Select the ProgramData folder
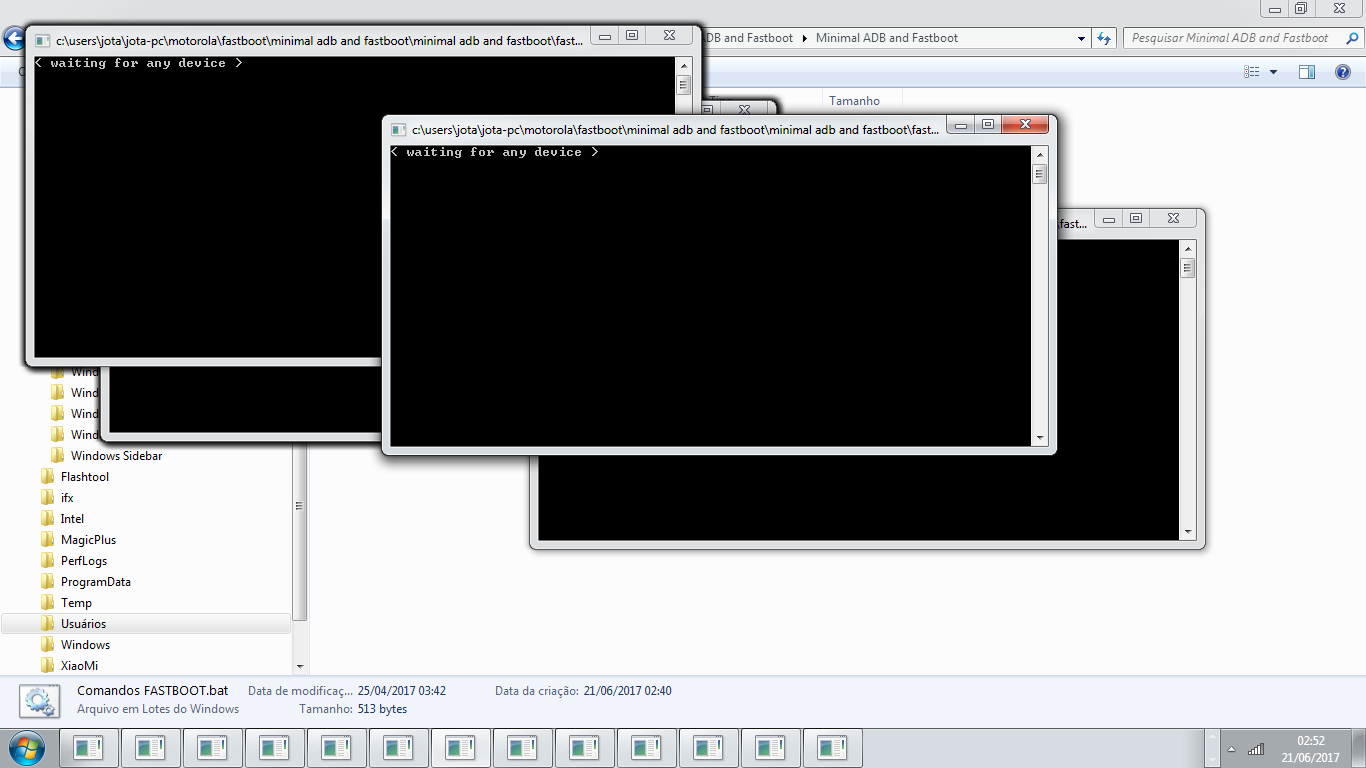This screenshot has width=1366, height=768. click(x=95, y=582)
